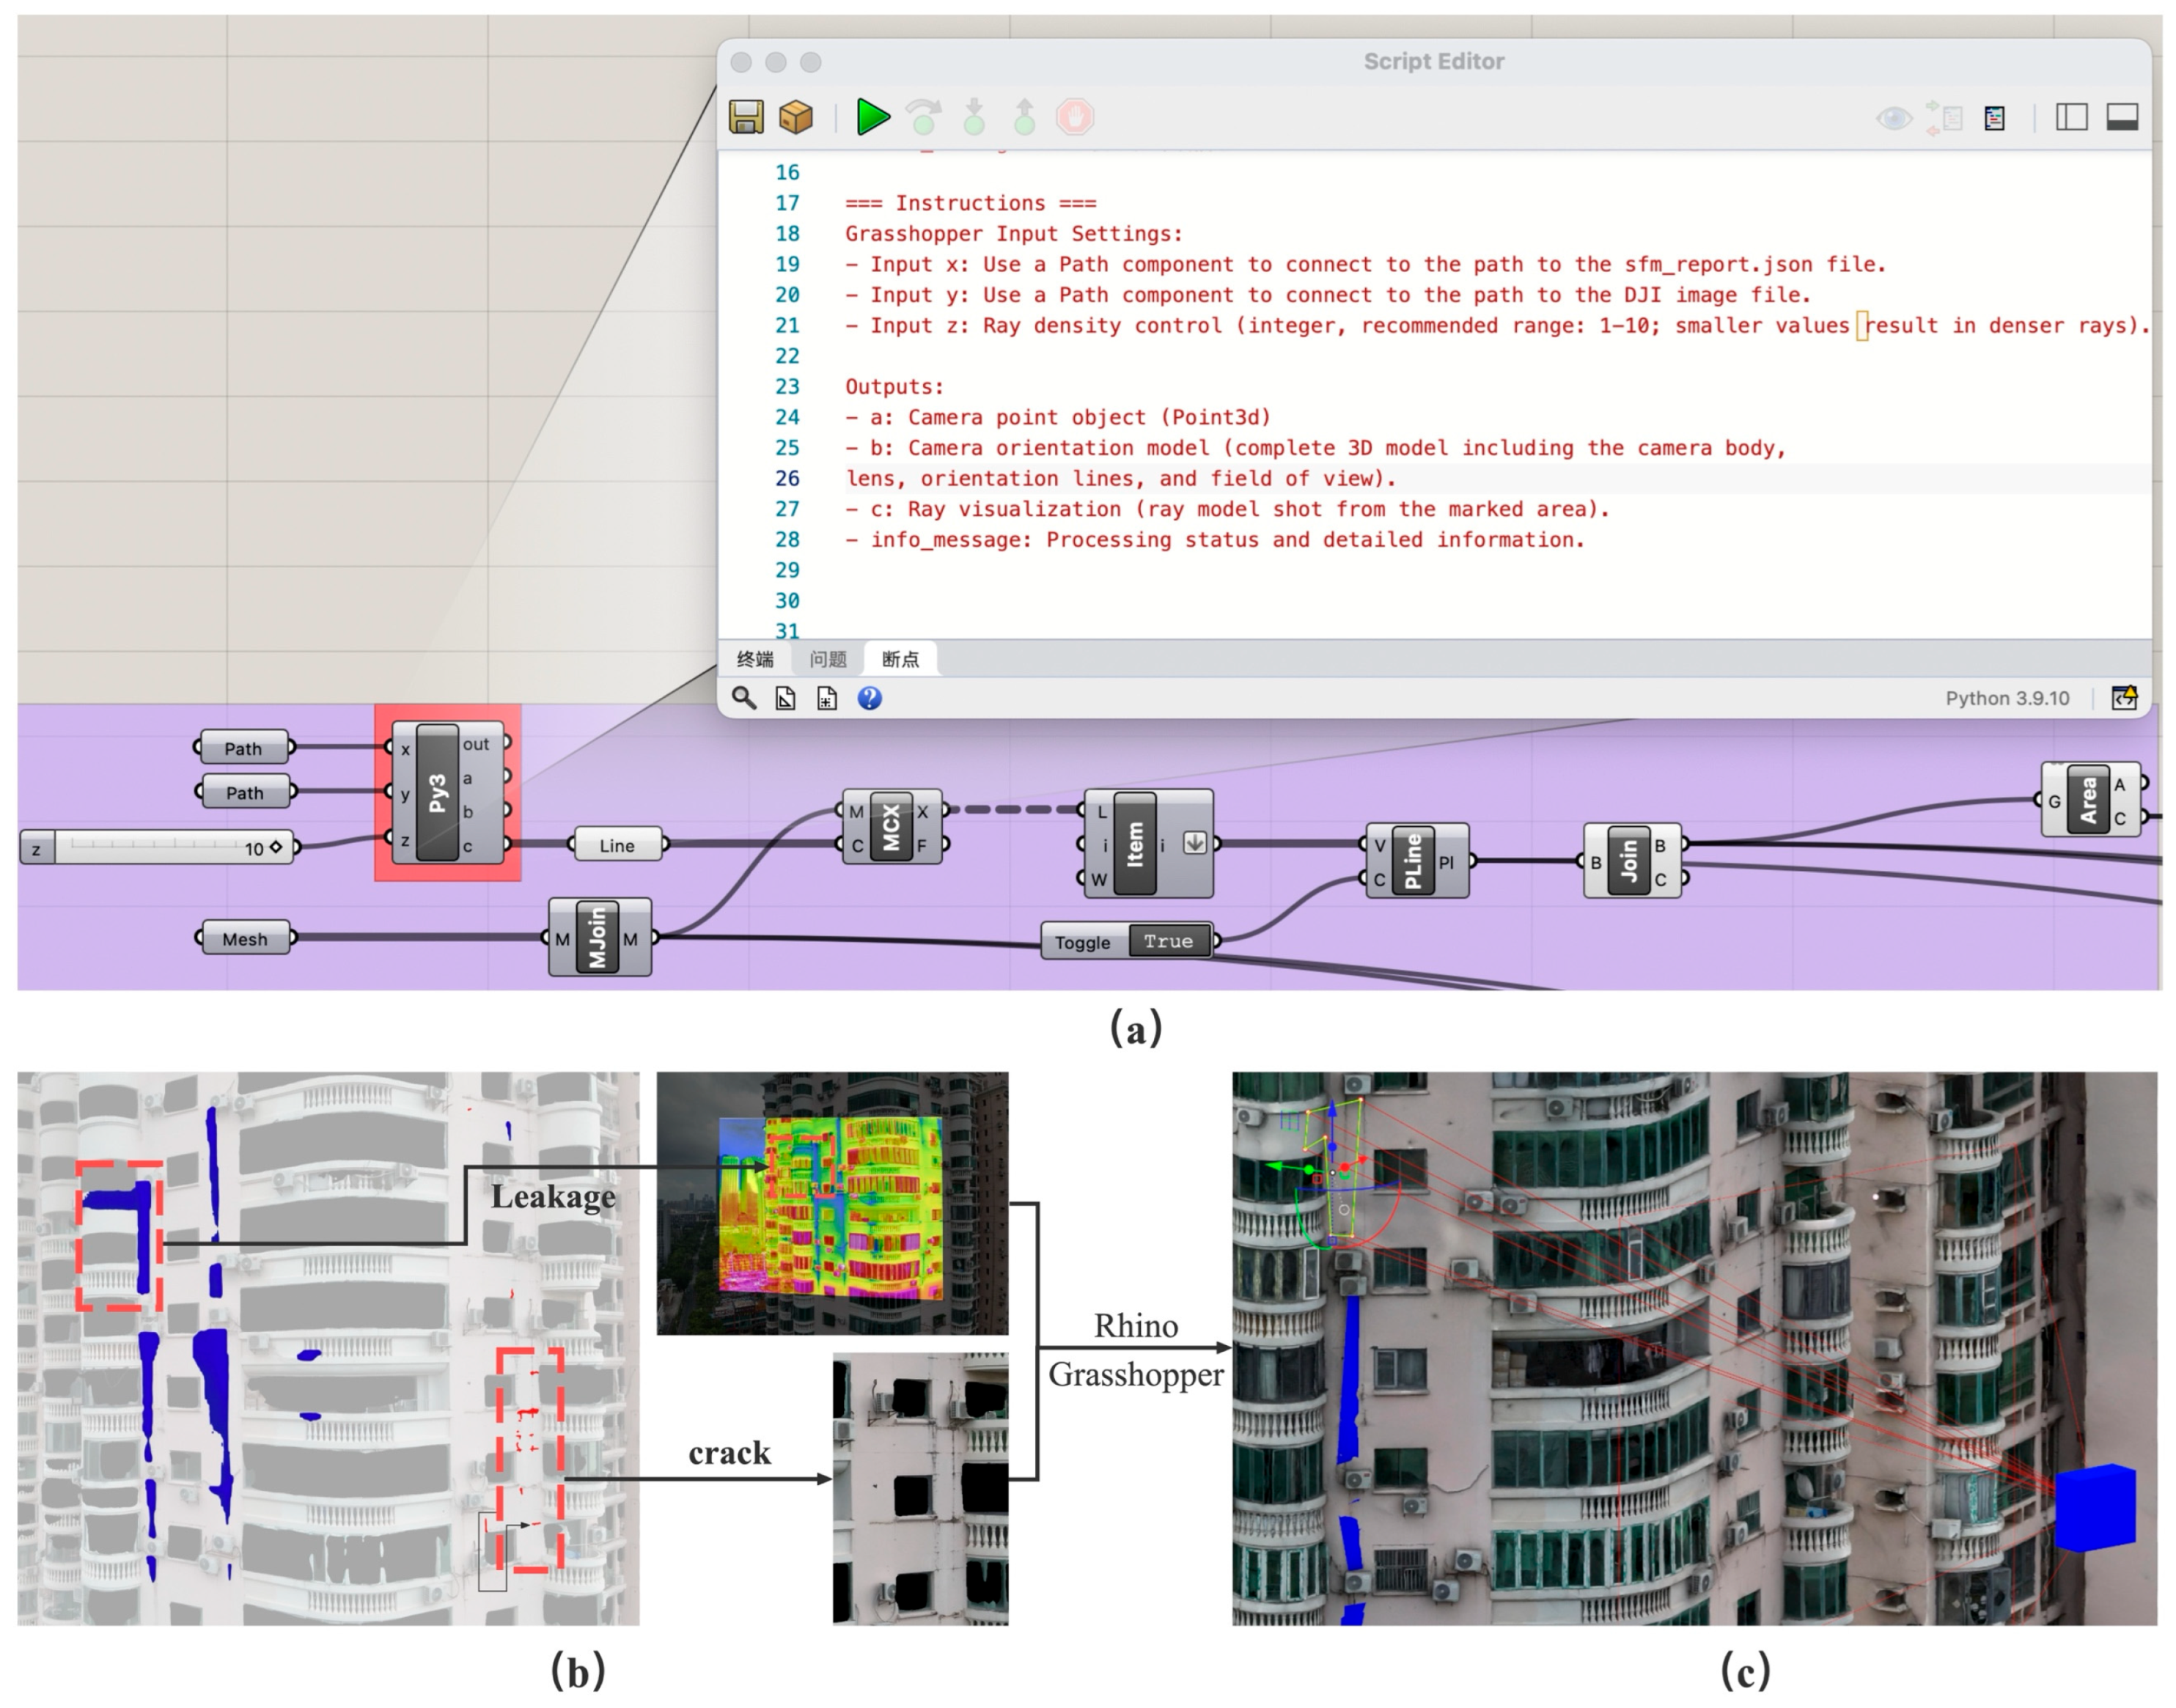
Task: Switch to the 终端 tab
Action: point(755,659)
